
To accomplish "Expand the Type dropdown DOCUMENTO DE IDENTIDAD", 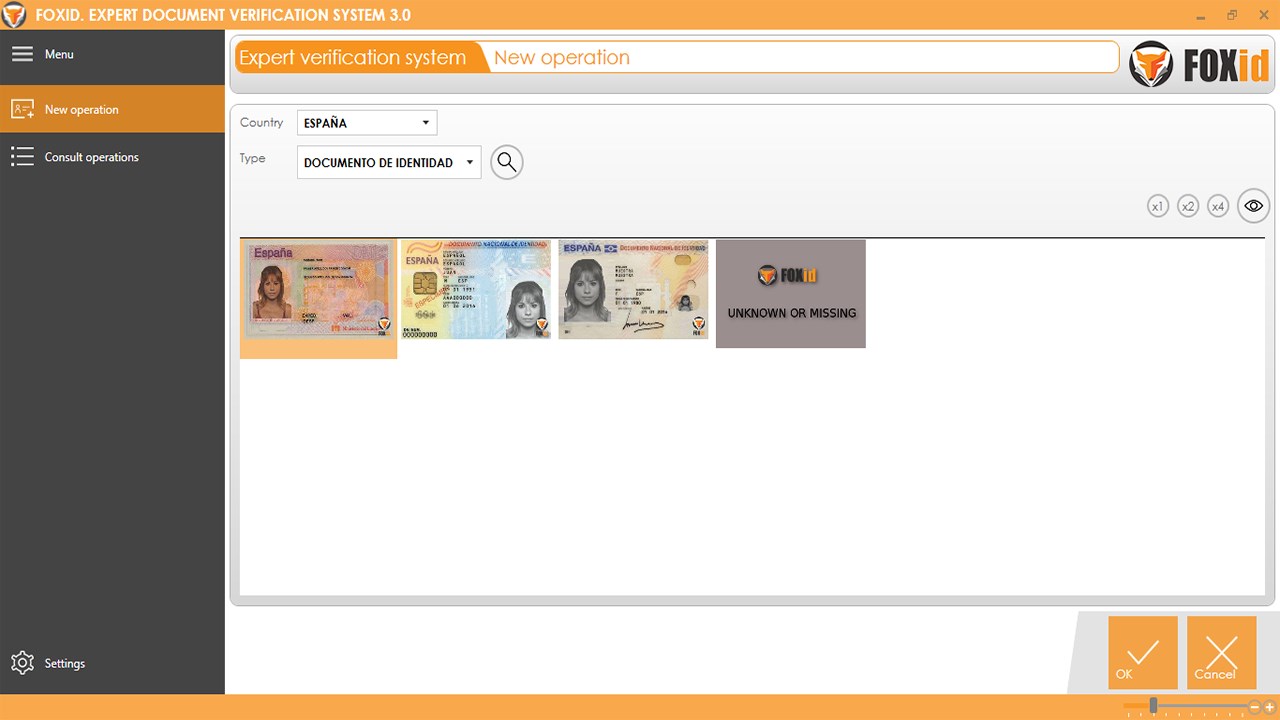I will pyautogui.click(x=389, y=162).
